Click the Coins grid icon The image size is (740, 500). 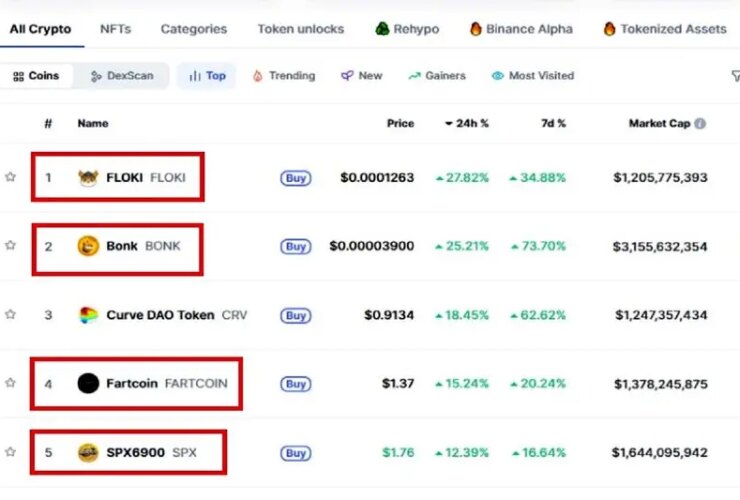point(18,76)
